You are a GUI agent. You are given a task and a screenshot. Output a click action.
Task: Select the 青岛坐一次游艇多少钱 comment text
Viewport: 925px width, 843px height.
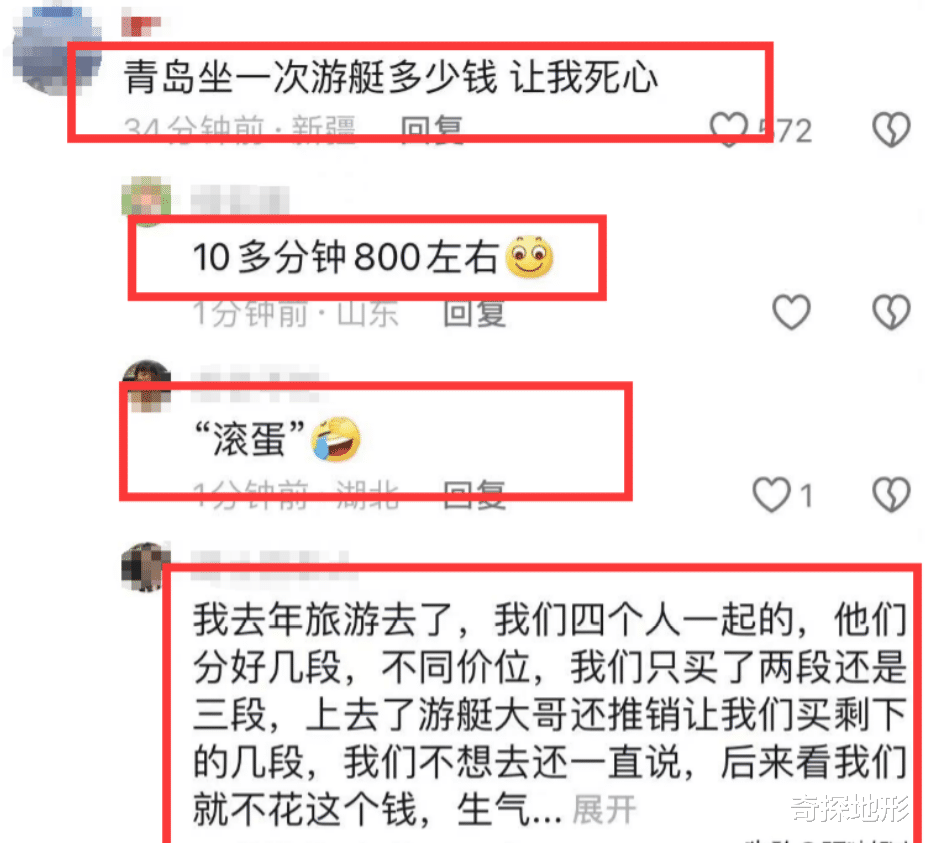point(391,77)
